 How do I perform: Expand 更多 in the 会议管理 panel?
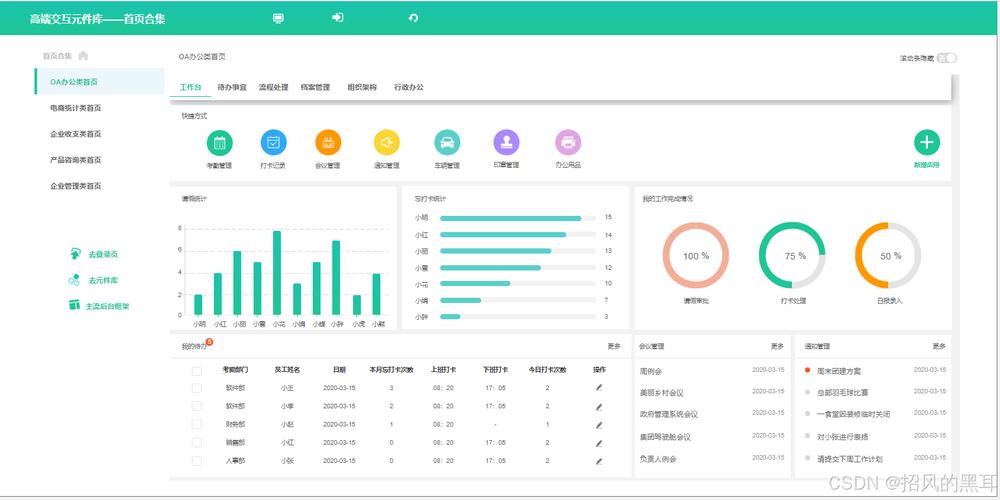tap(777, 347)
